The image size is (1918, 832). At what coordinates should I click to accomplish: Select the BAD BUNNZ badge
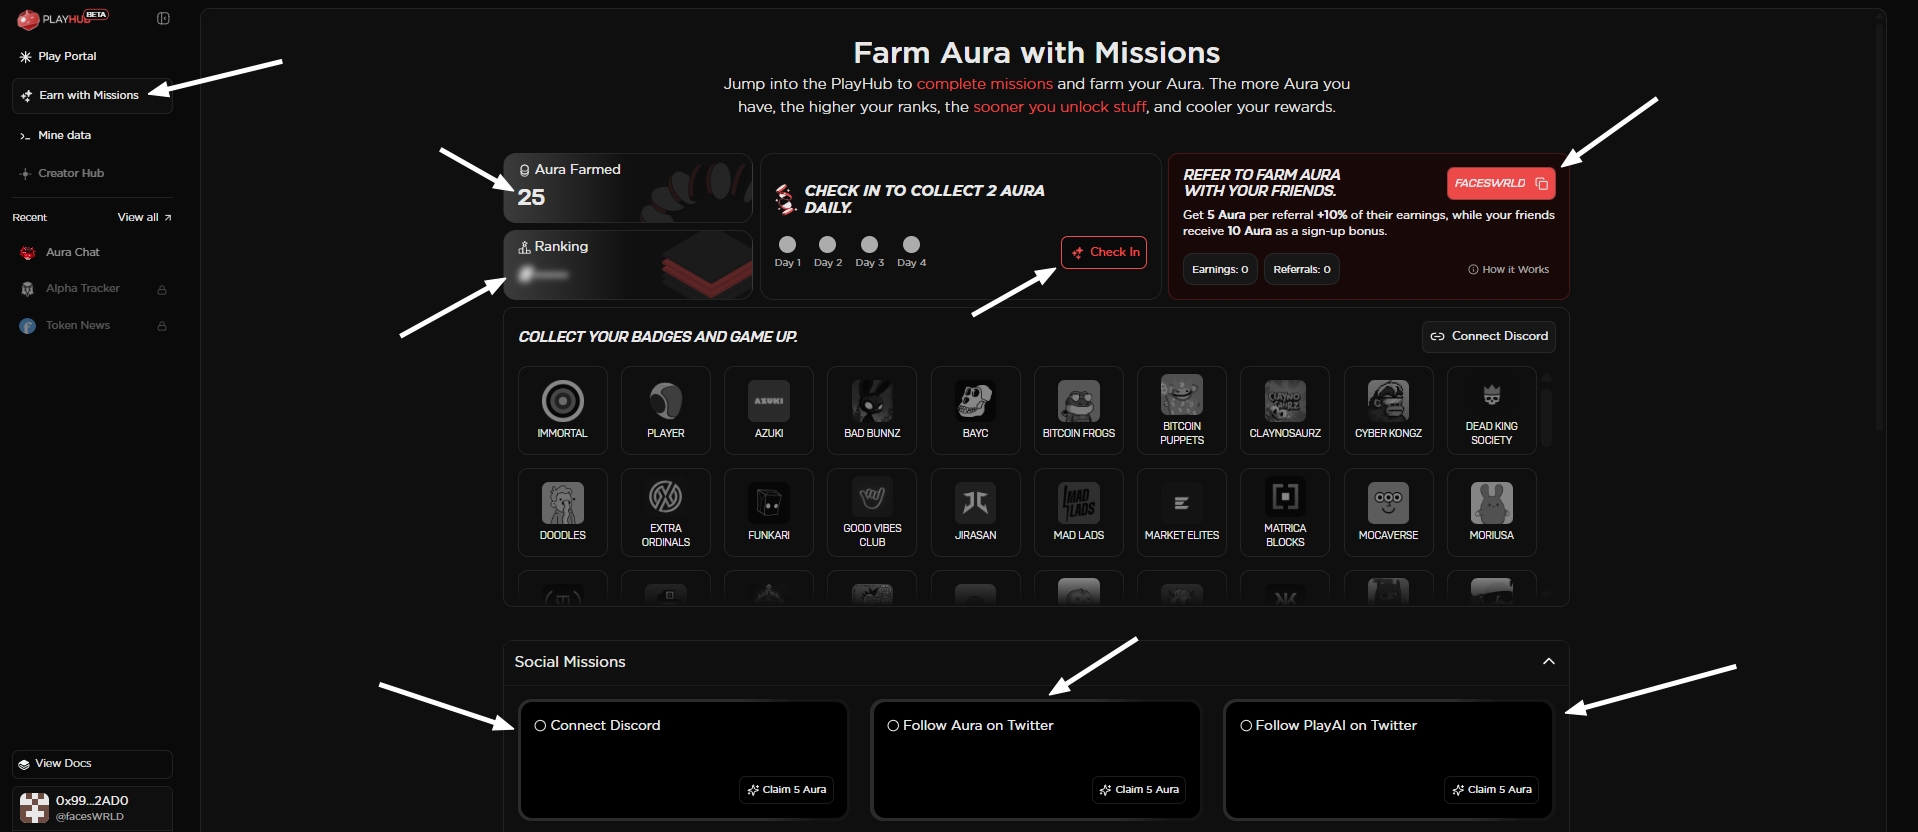click(872, 411)
